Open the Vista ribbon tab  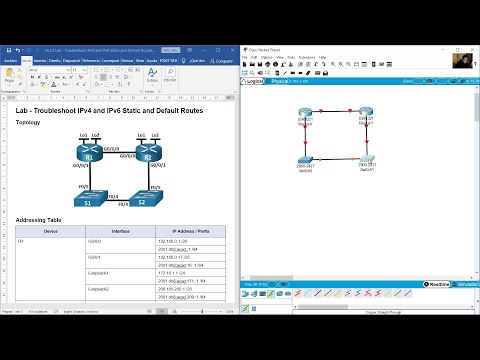tap(140, 61)
